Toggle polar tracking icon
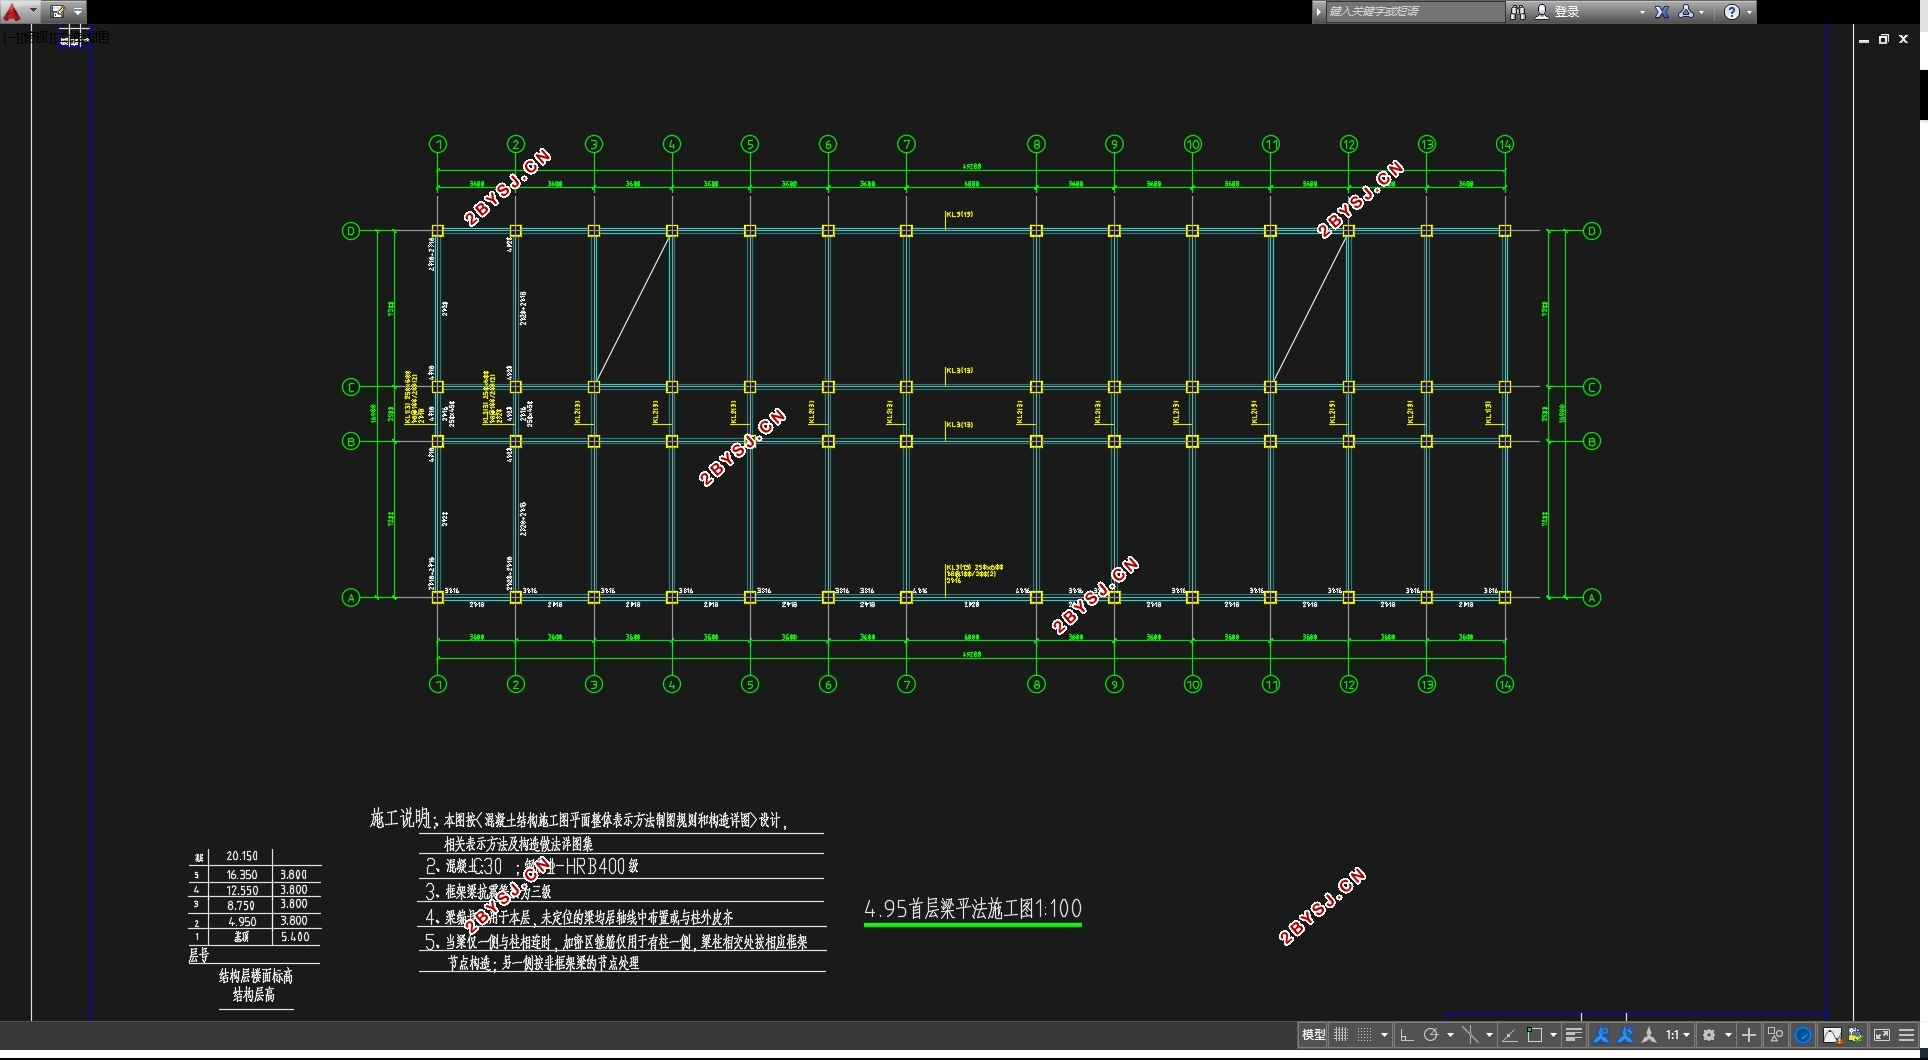 pyautogui.click(x=1431, y=1035)
